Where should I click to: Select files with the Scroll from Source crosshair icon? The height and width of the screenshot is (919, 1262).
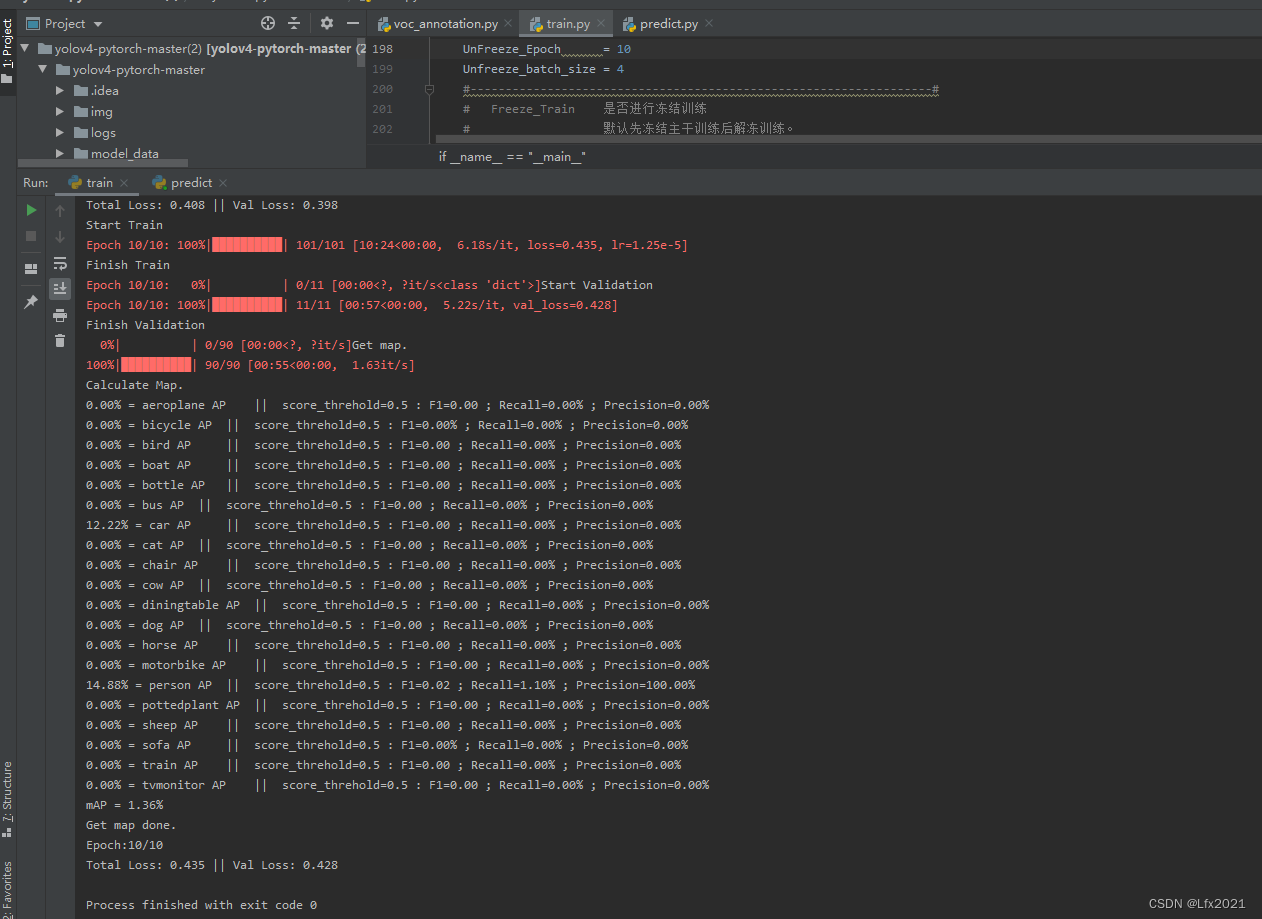pyautogui.click(x=267, y=23)
